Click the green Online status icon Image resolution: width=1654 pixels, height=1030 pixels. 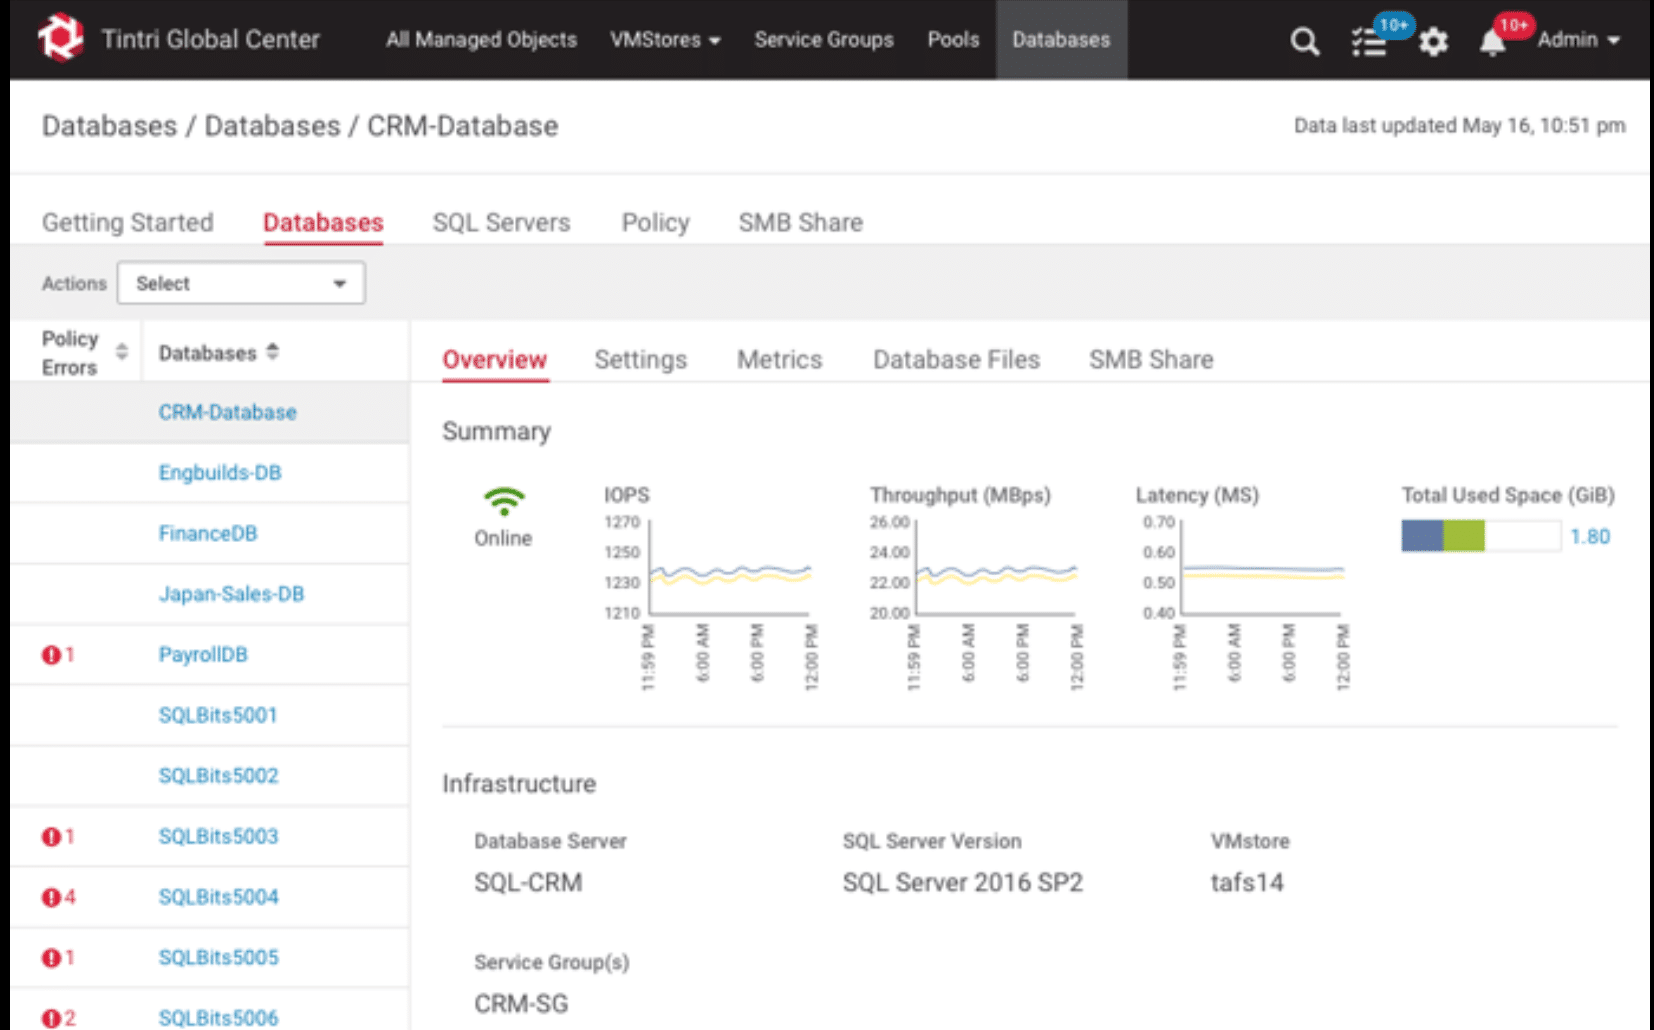[x=503, y=500]
